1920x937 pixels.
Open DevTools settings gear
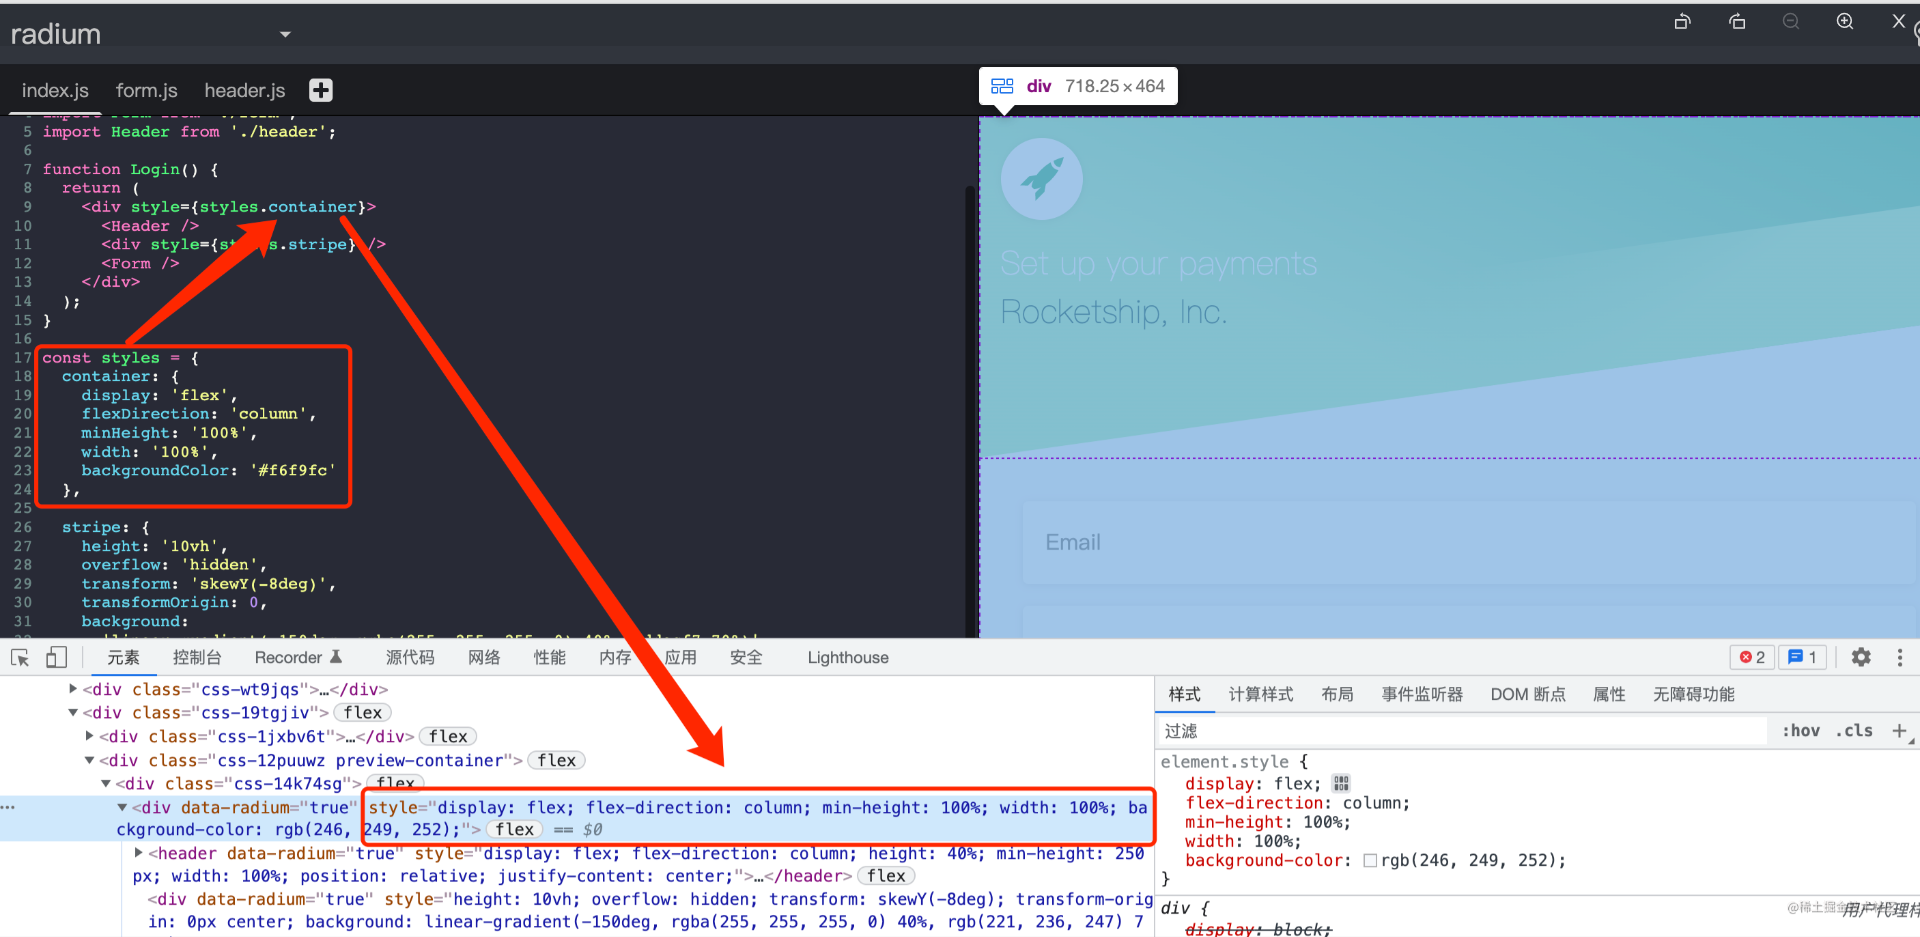point(1861,657)
